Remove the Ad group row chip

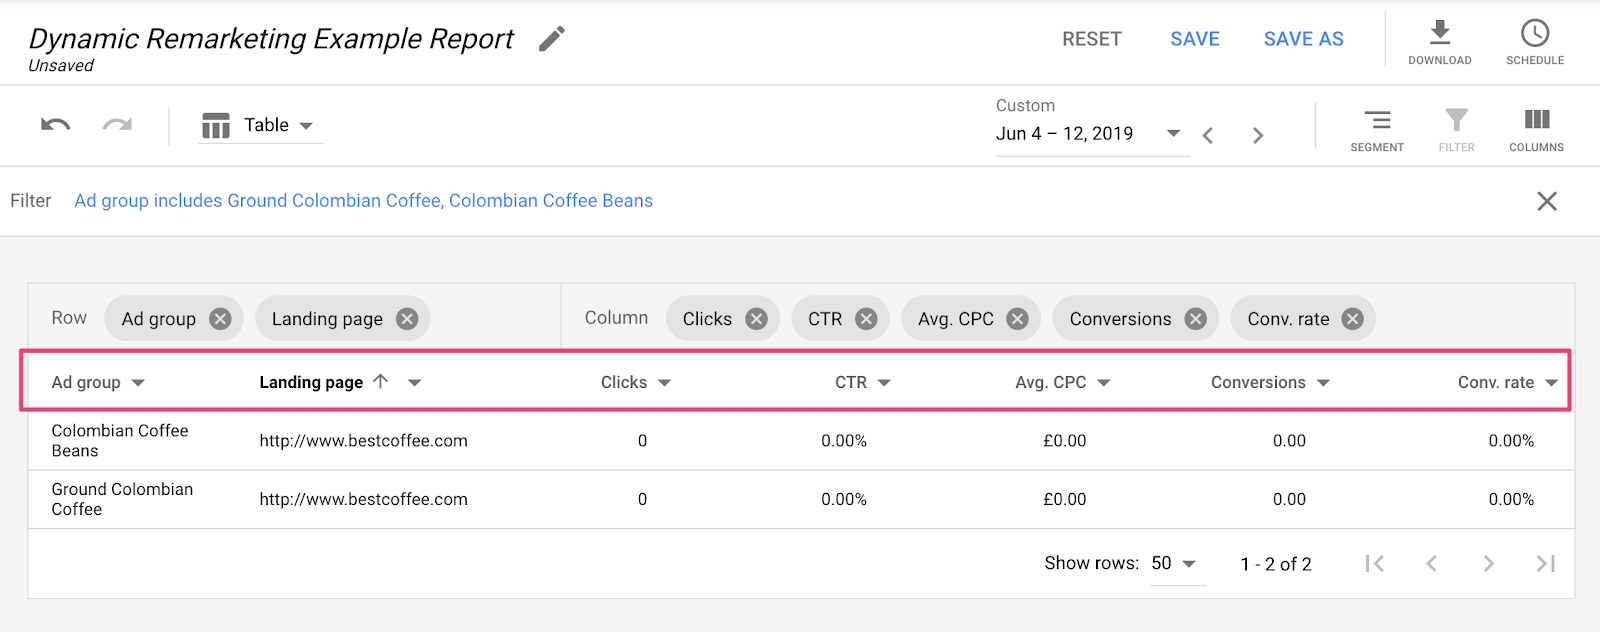tap(220, 319)
